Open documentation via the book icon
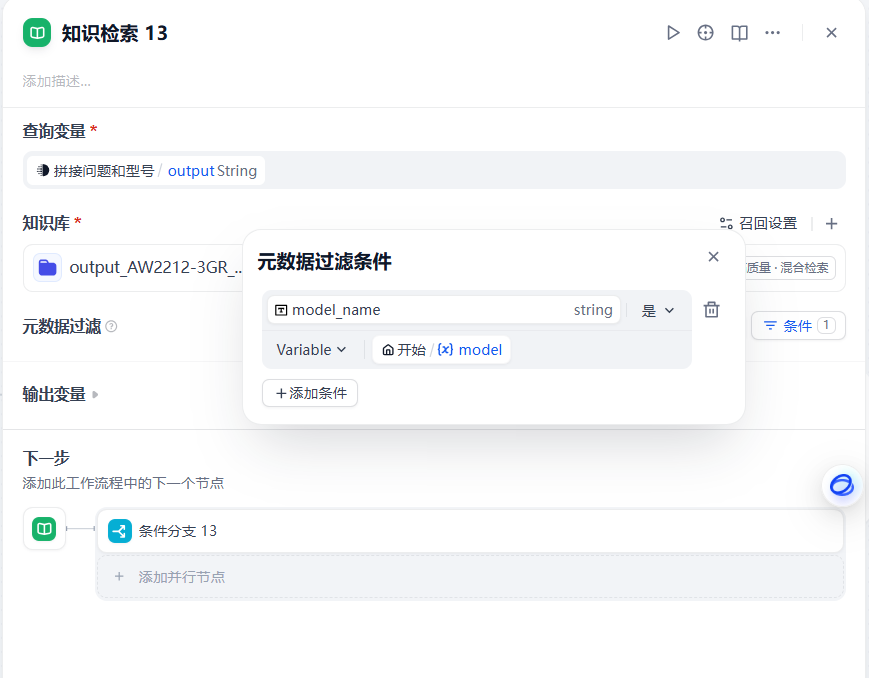 pyautogui.click(x=739, y=32)
